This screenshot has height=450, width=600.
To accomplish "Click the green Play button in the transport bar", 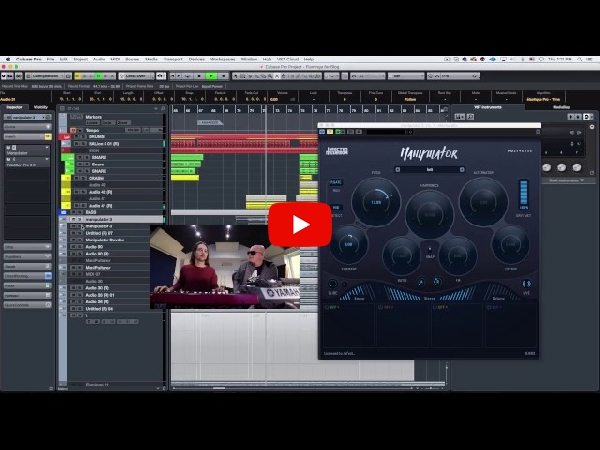I will [211, 76].
